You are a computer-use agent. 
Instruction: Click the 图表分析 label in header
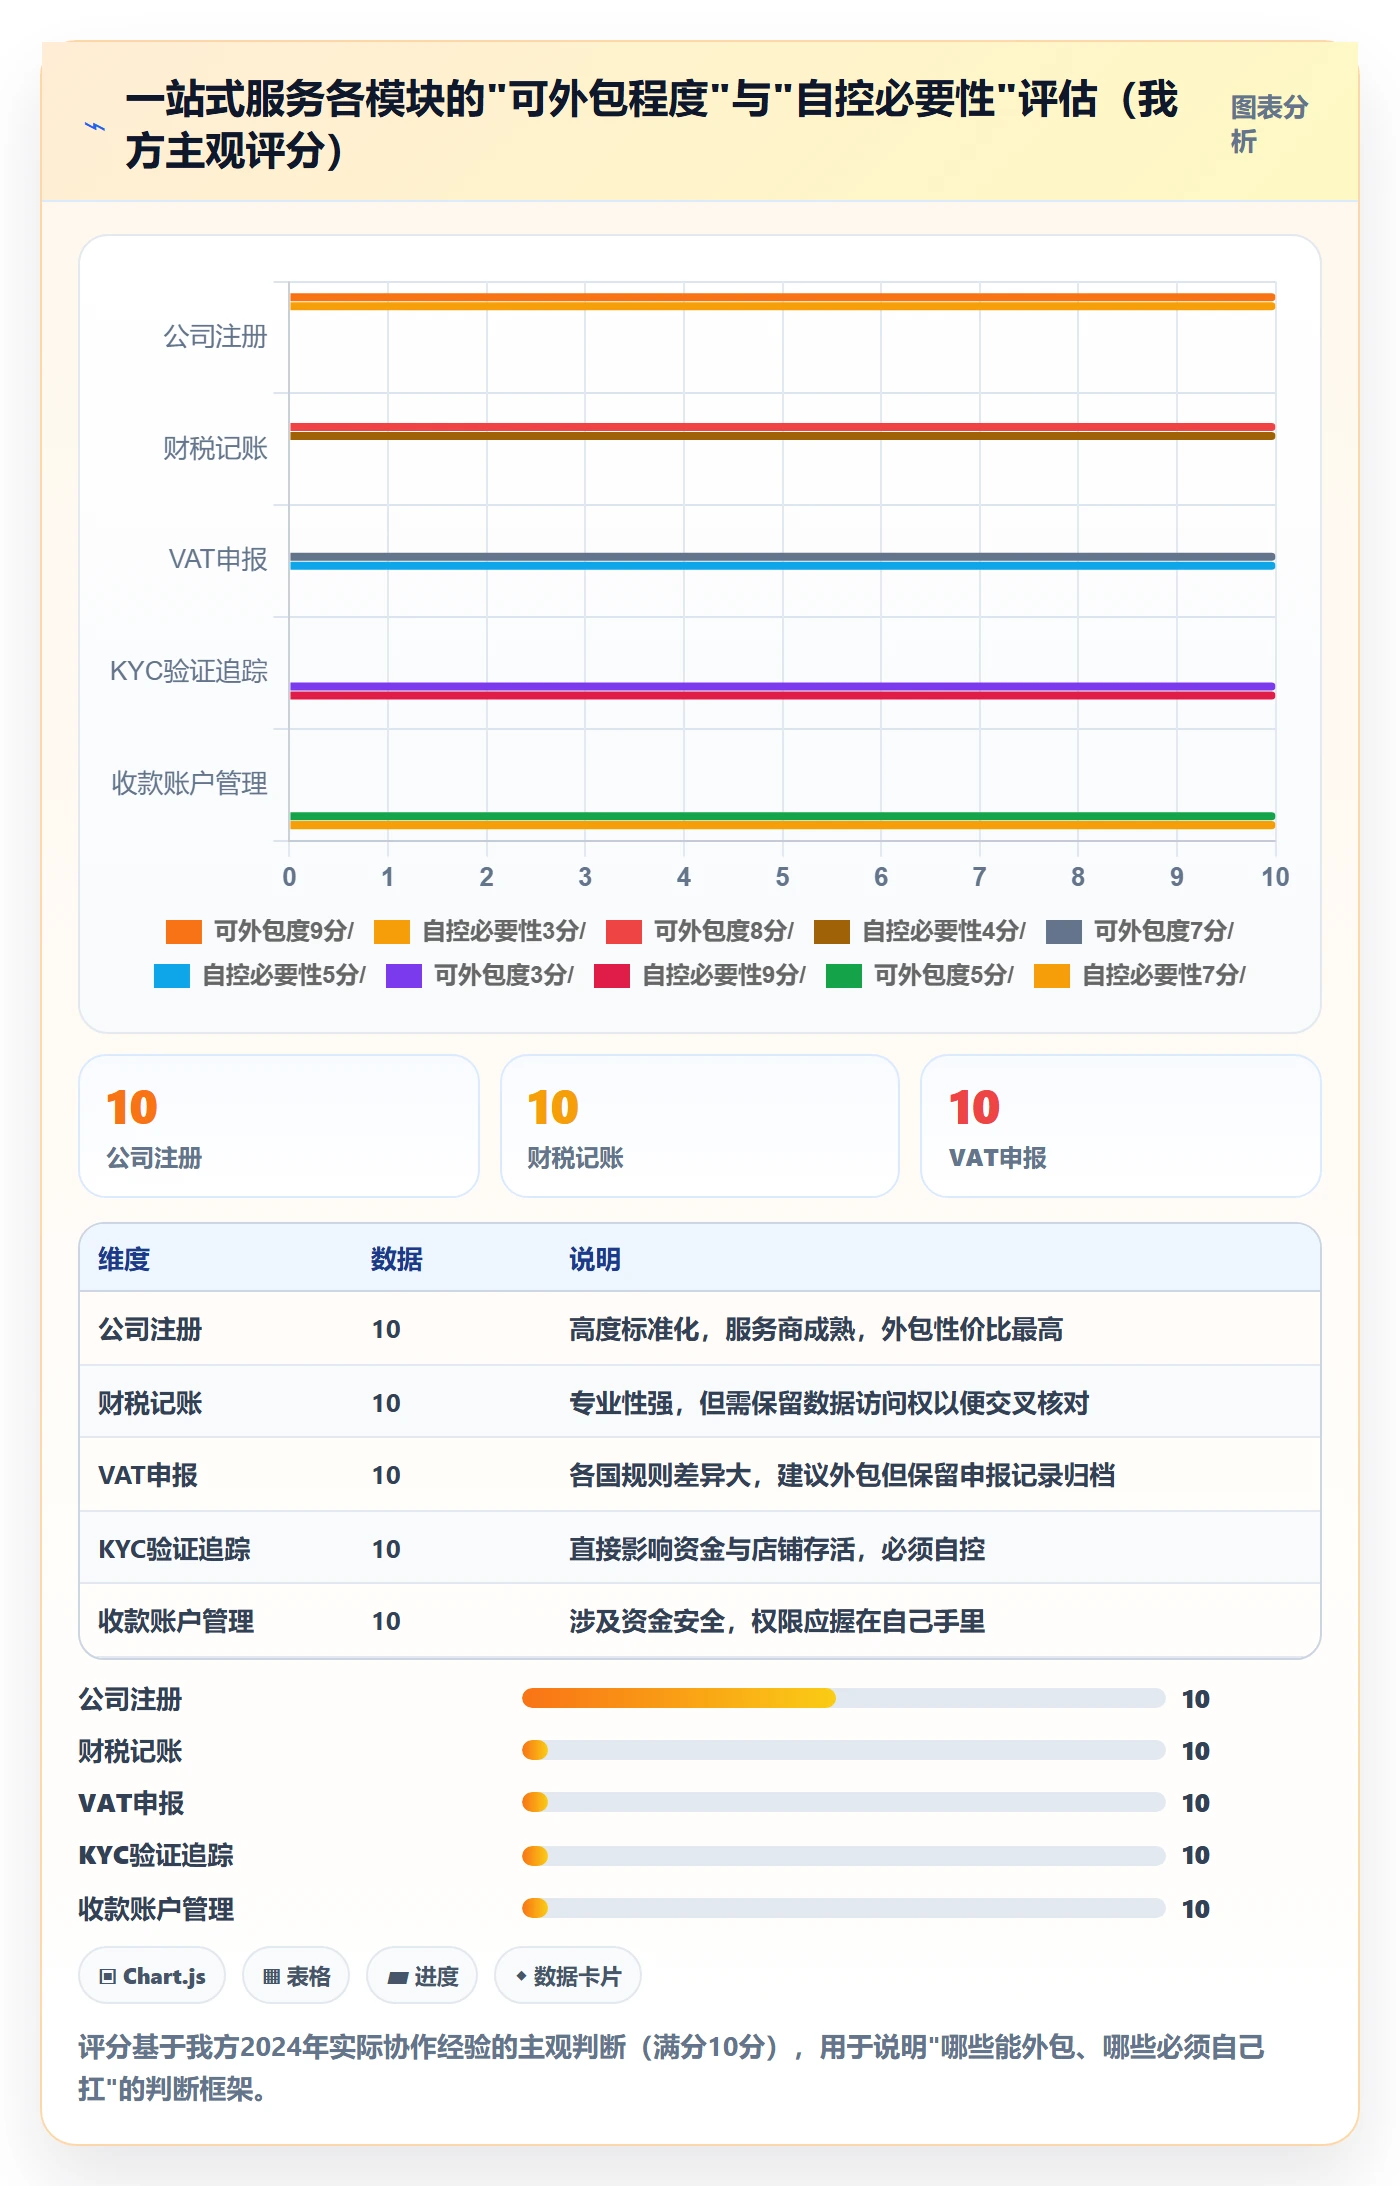(x=1269, y=124)
